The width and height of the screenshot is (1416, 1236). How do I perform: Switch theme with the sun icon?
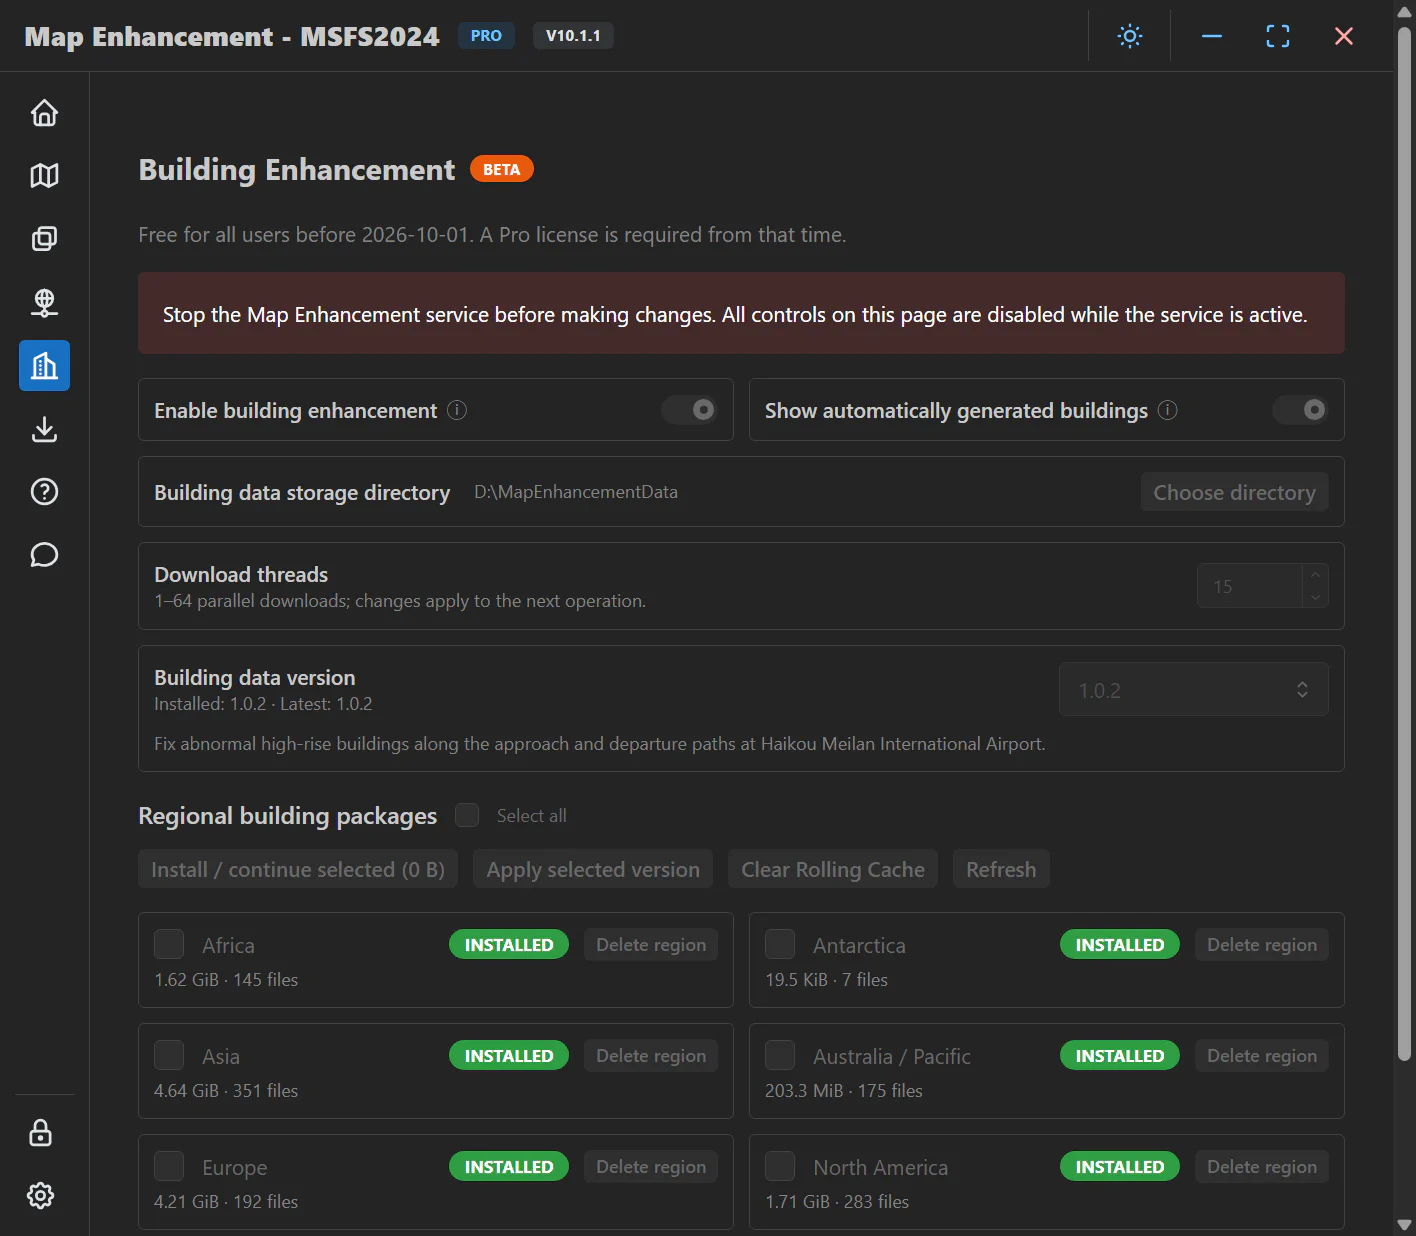click(1130, 36)
